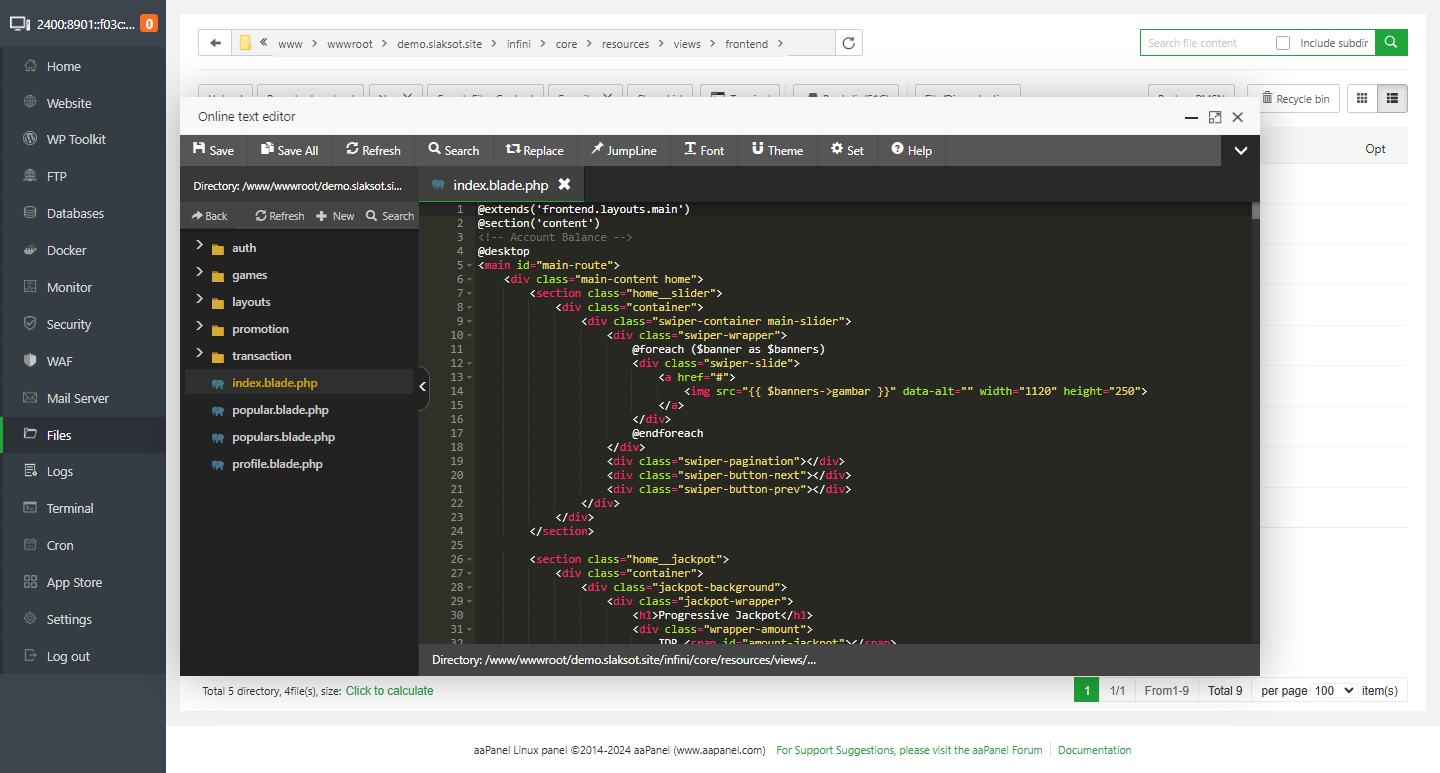Collapse the file tree sidebar handle
This screenshot has width=1440, height=773.
[x=422, y=386]
